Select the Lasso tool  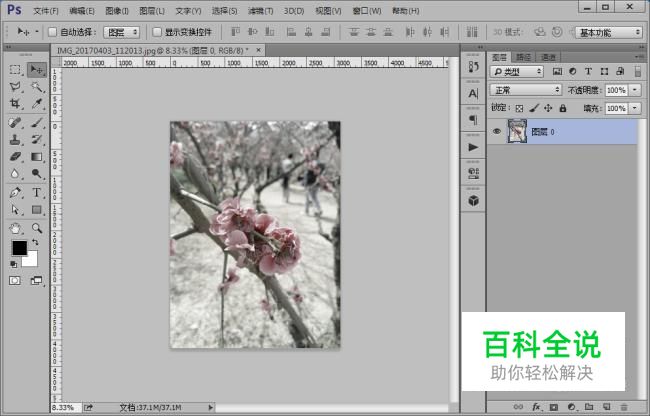pos(15,87)
